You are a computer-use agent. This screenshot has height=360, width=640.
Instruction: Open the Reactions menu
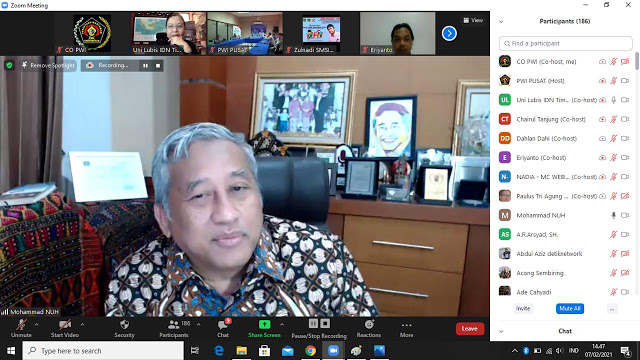(x=369, y=328)
